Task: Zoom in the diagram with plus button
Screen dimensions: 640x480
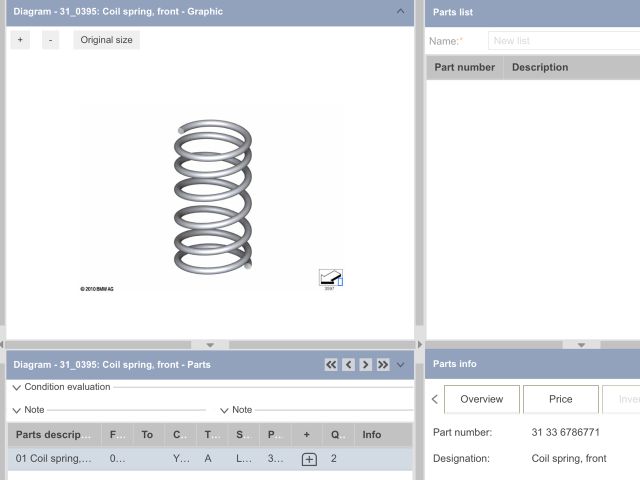Action: coord(21,40)
